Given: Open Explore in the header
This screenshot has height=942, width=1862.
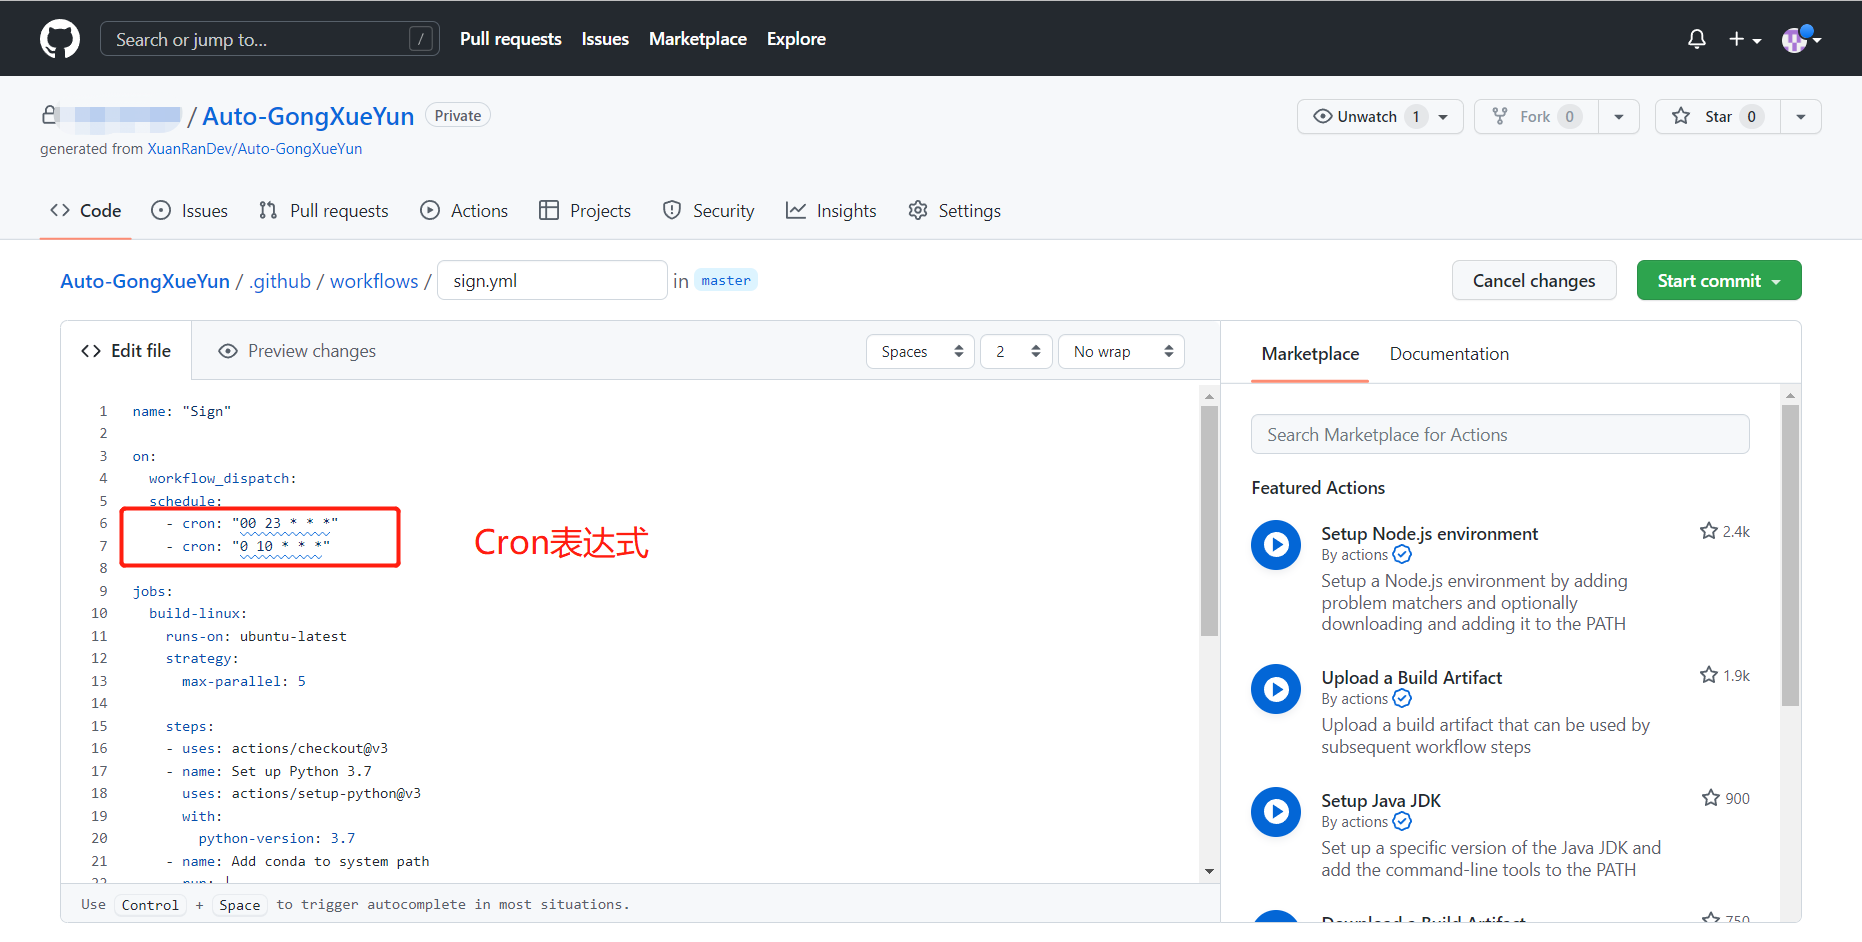Looking at the screenshot, I should [x=796, y=39].
